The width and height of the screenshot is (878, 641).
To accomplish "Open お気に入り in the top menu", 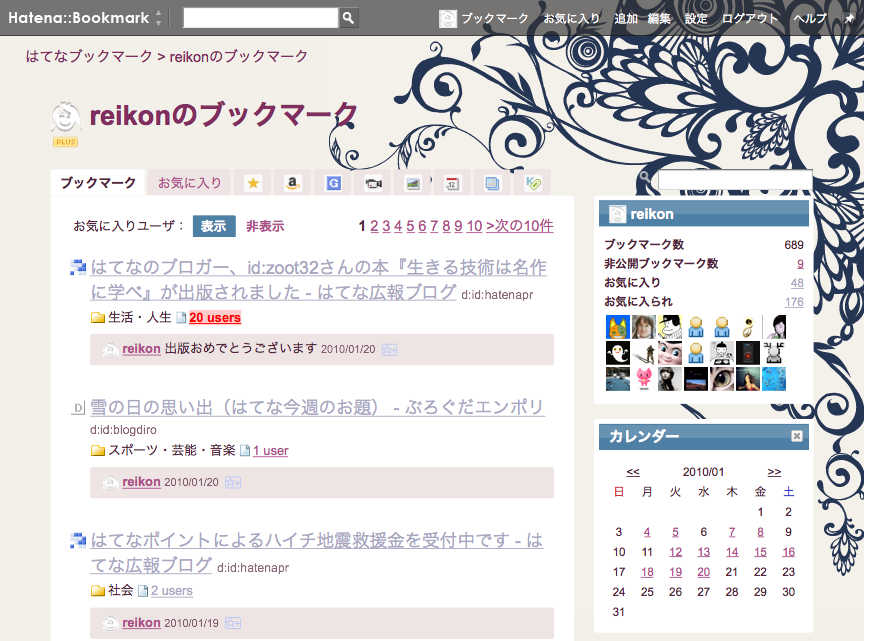I will [x=571, y=18].
